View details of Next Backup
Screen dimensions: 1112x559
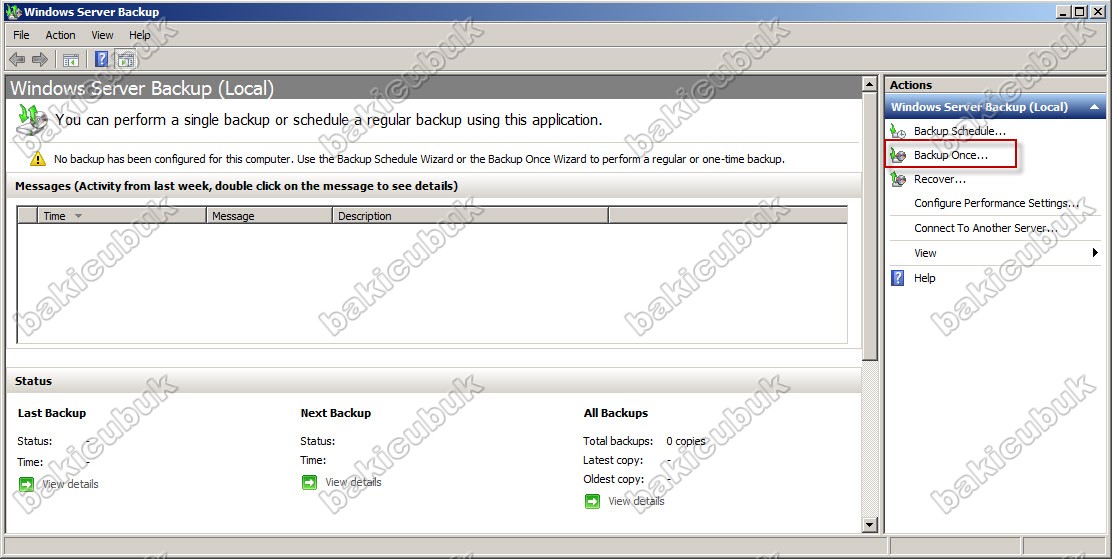pos(353,482)
